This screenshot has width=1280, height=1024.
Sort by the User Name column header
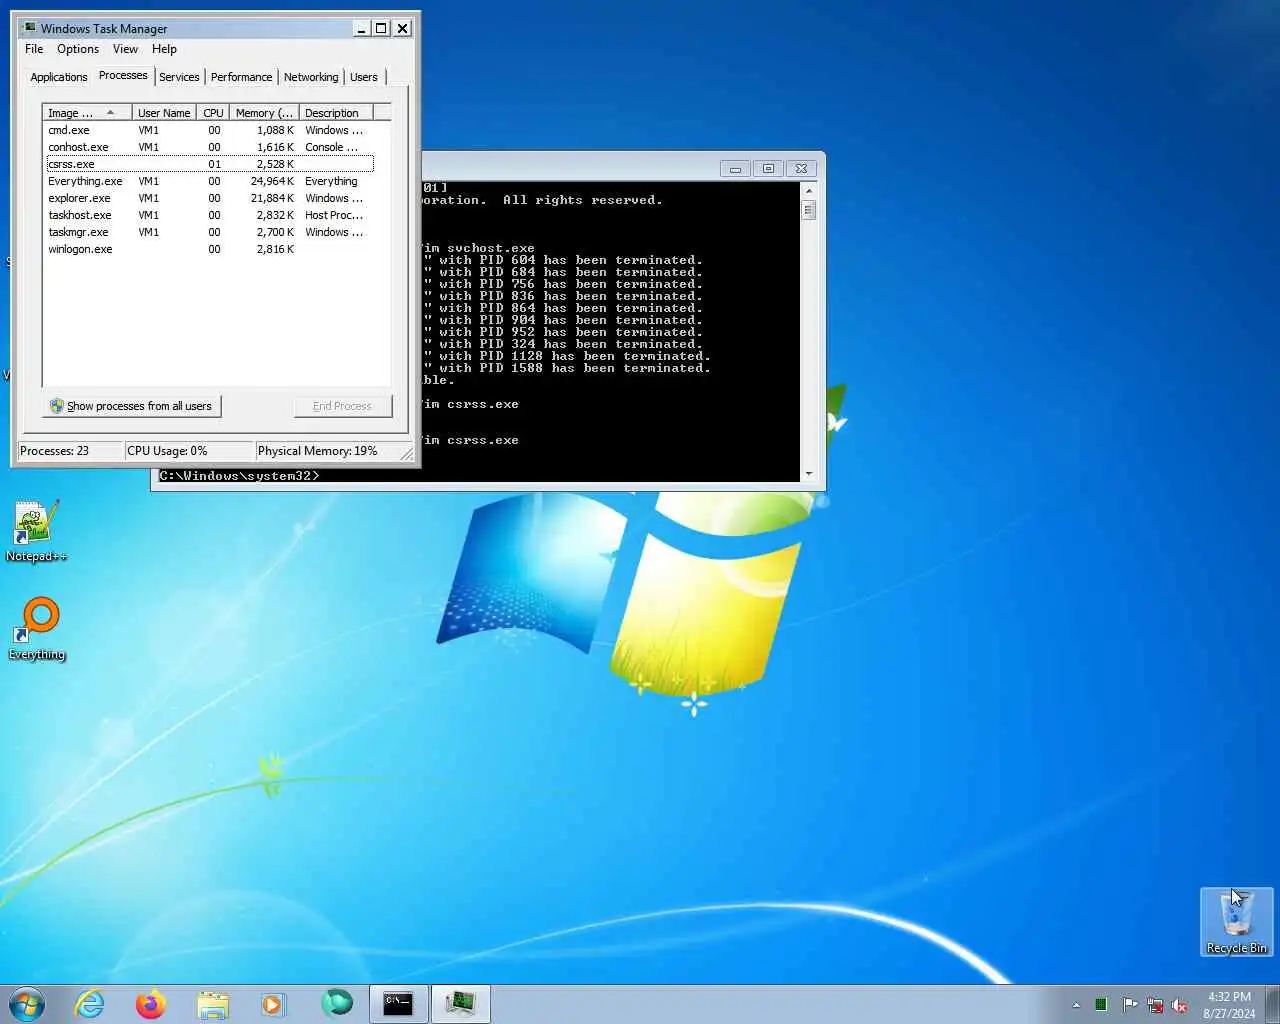click(x=164, y=113)
